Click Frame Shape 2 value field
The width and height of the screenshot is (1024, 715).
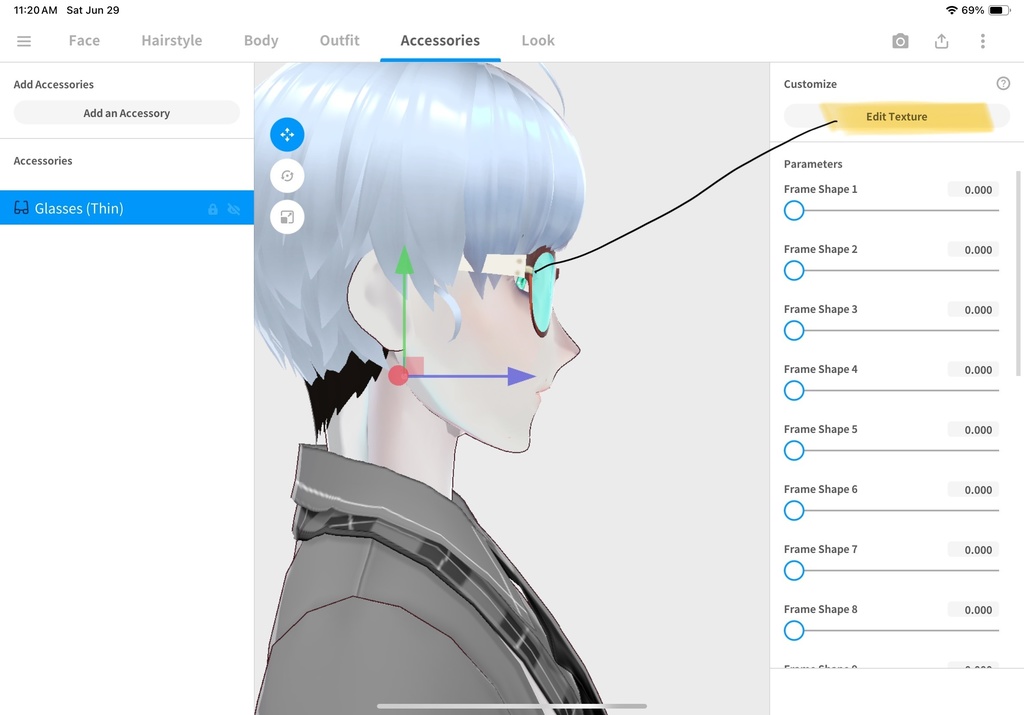[x=973, y=249]
